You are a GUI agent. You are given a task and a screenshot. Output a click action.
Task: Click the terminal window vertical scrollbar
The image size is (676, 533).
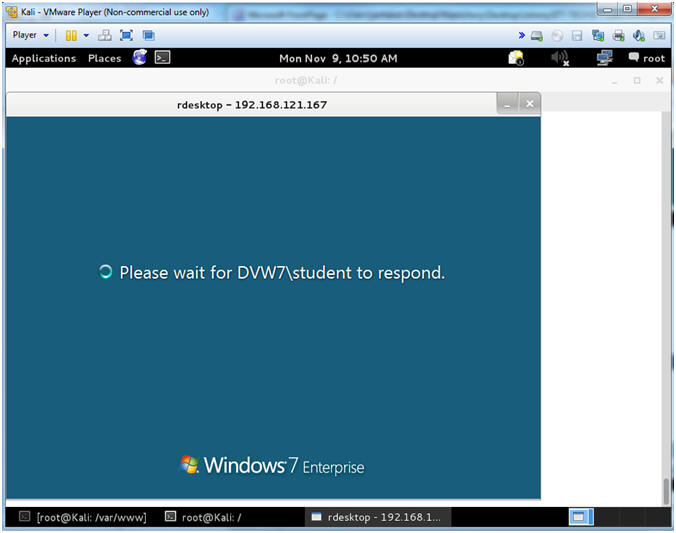click(x=666, y=308)
